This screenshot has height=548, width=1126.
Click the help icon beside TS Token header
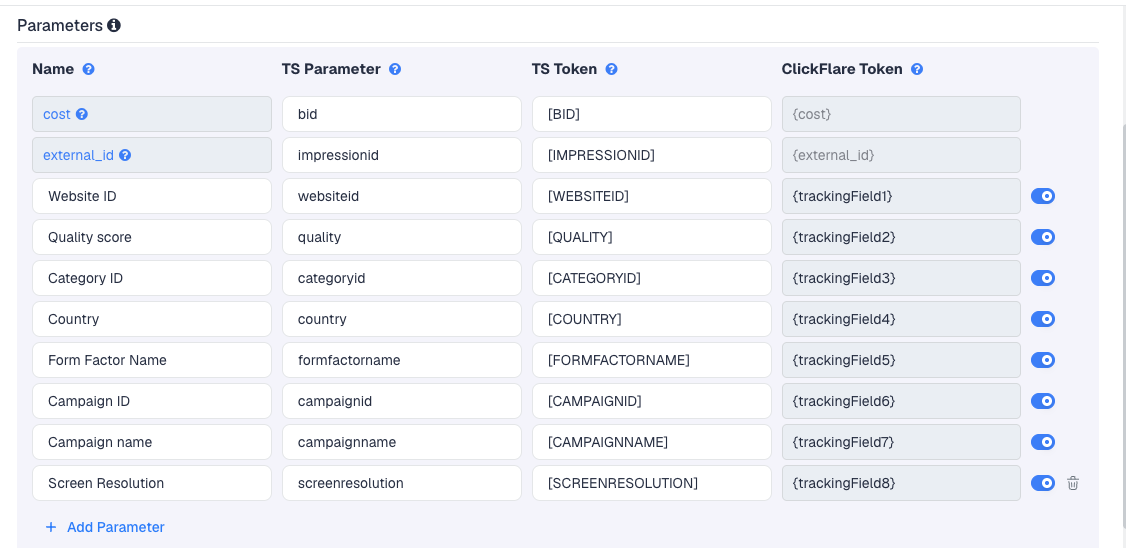pyautogui.click(x=611, y=69)
